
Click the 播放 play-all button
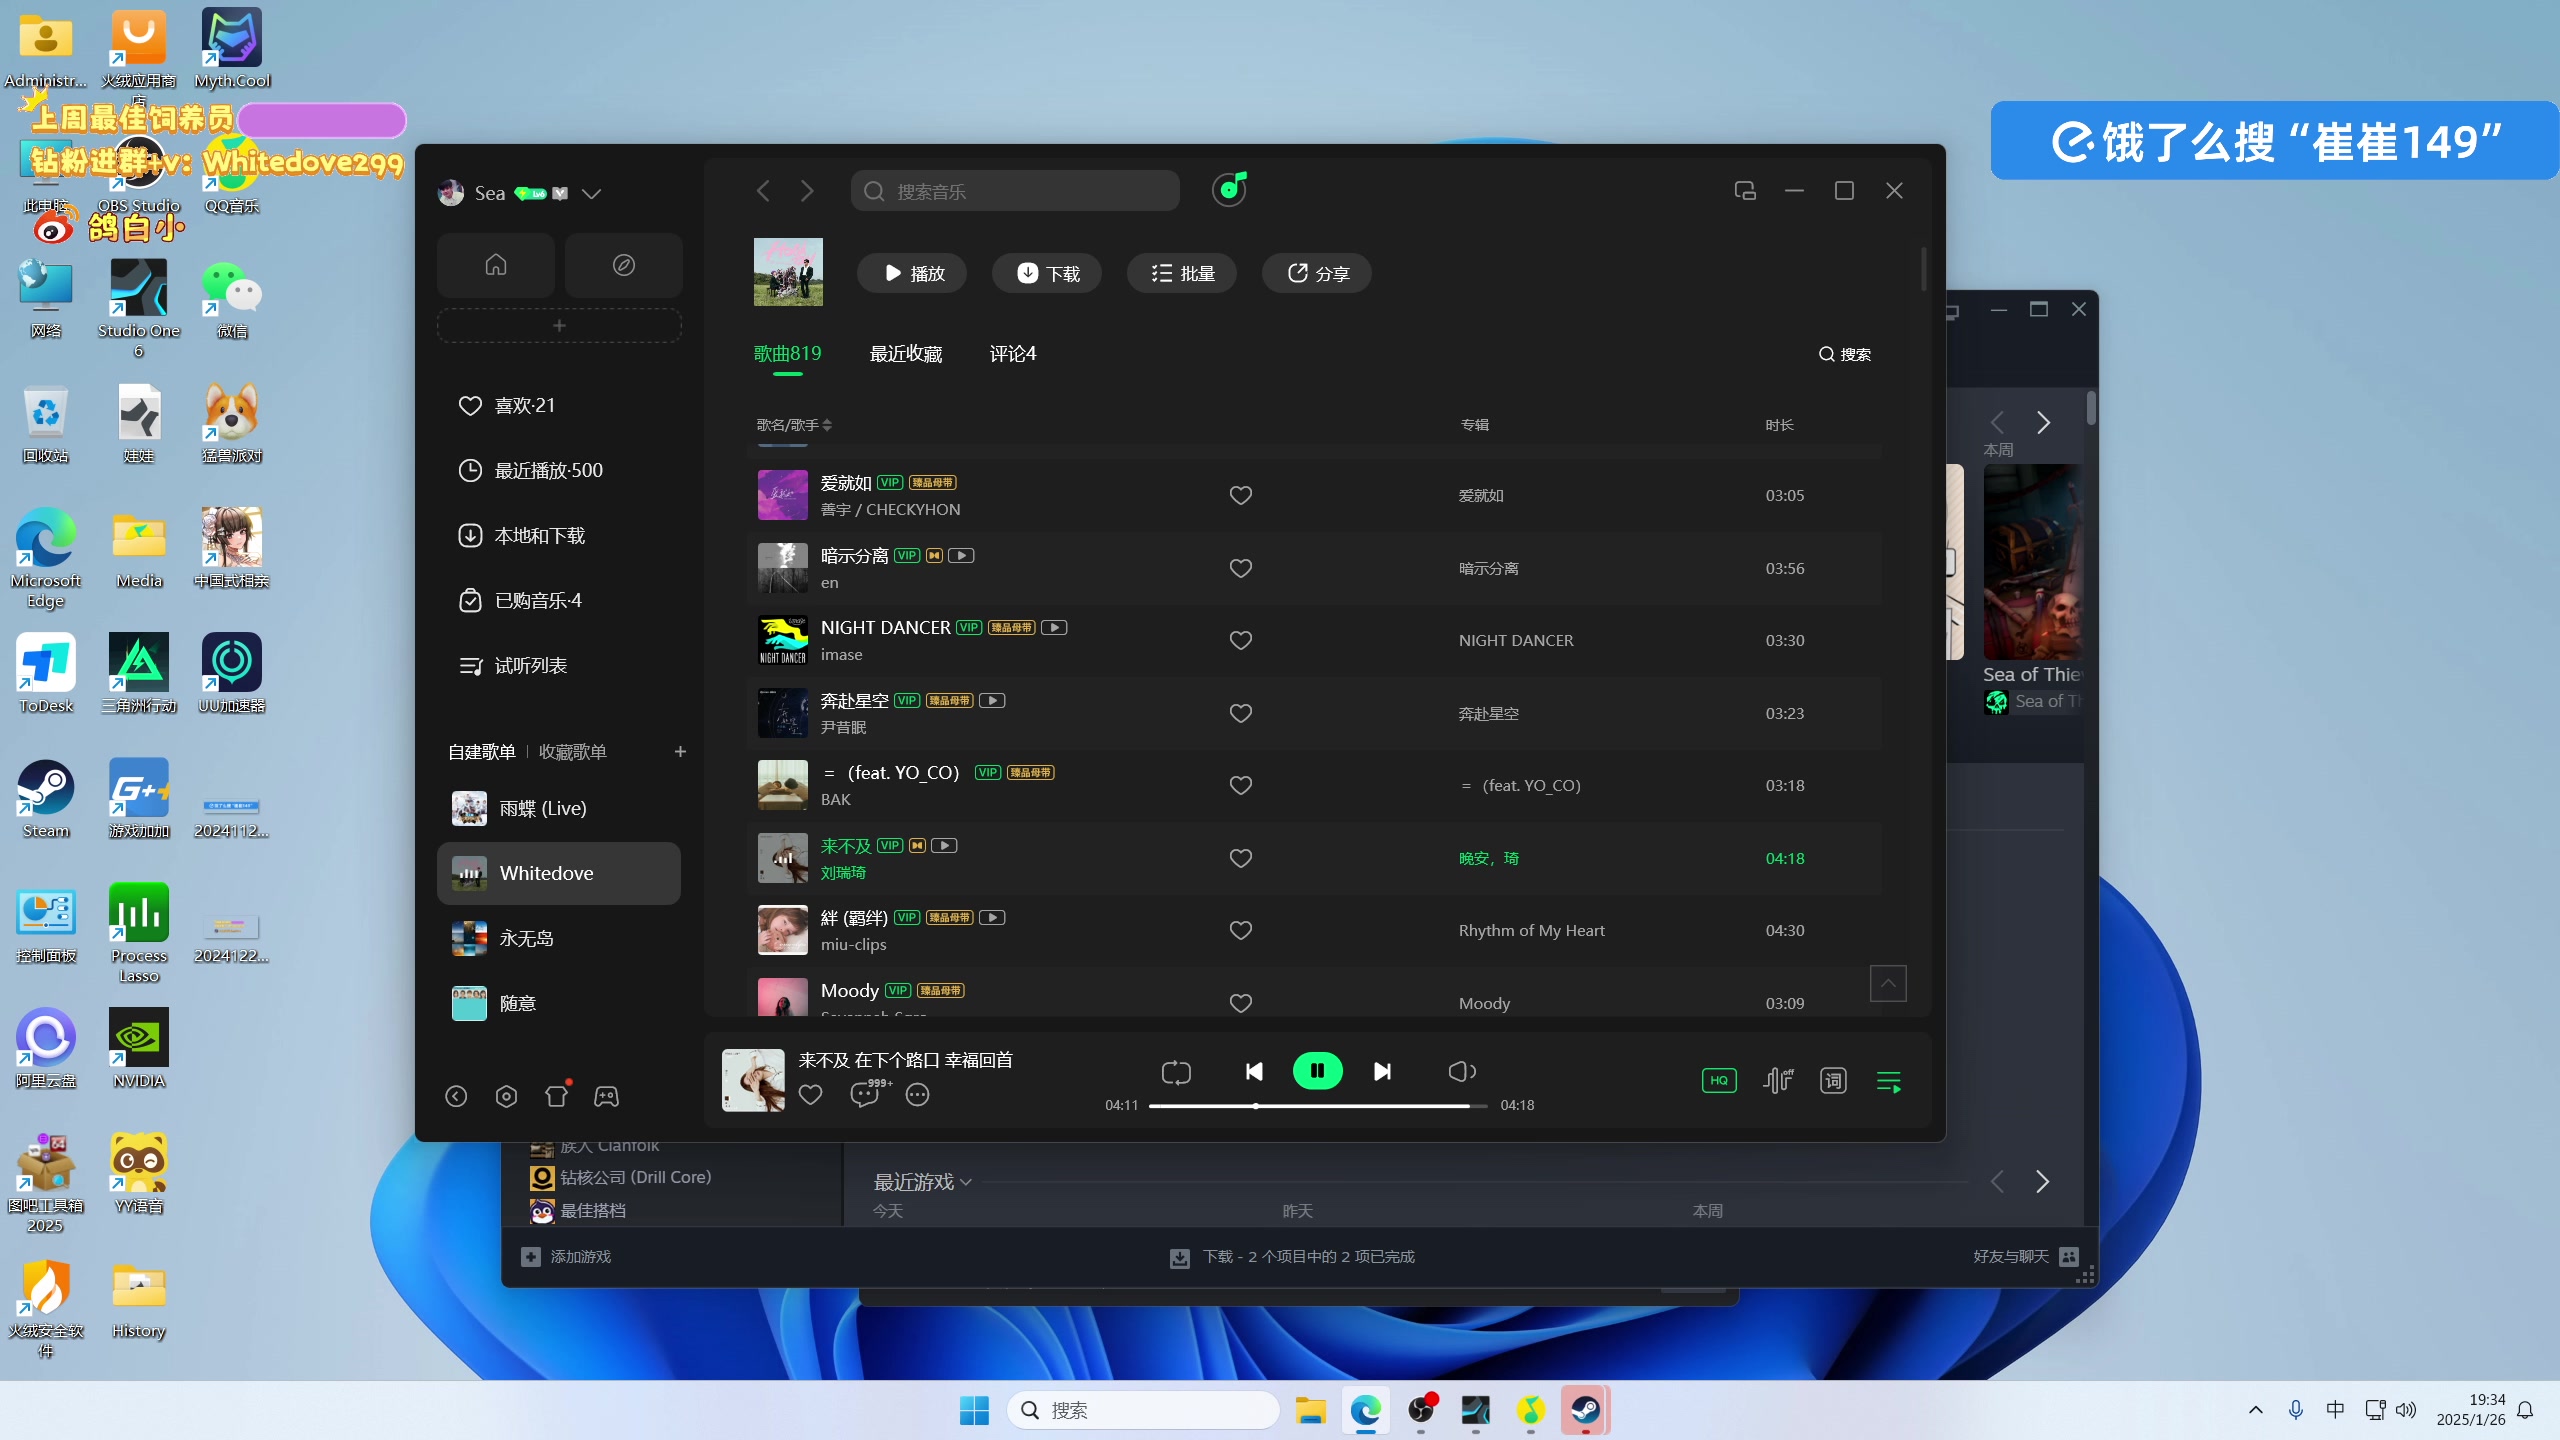(x=912, y=274)
